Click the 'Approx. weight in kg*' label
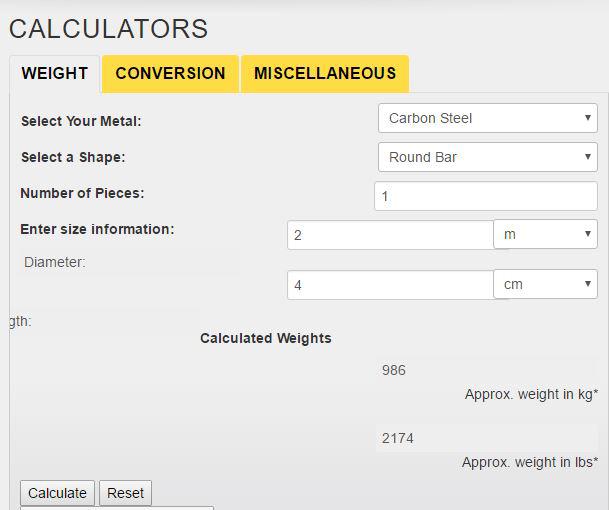 [x=531, y=395]
